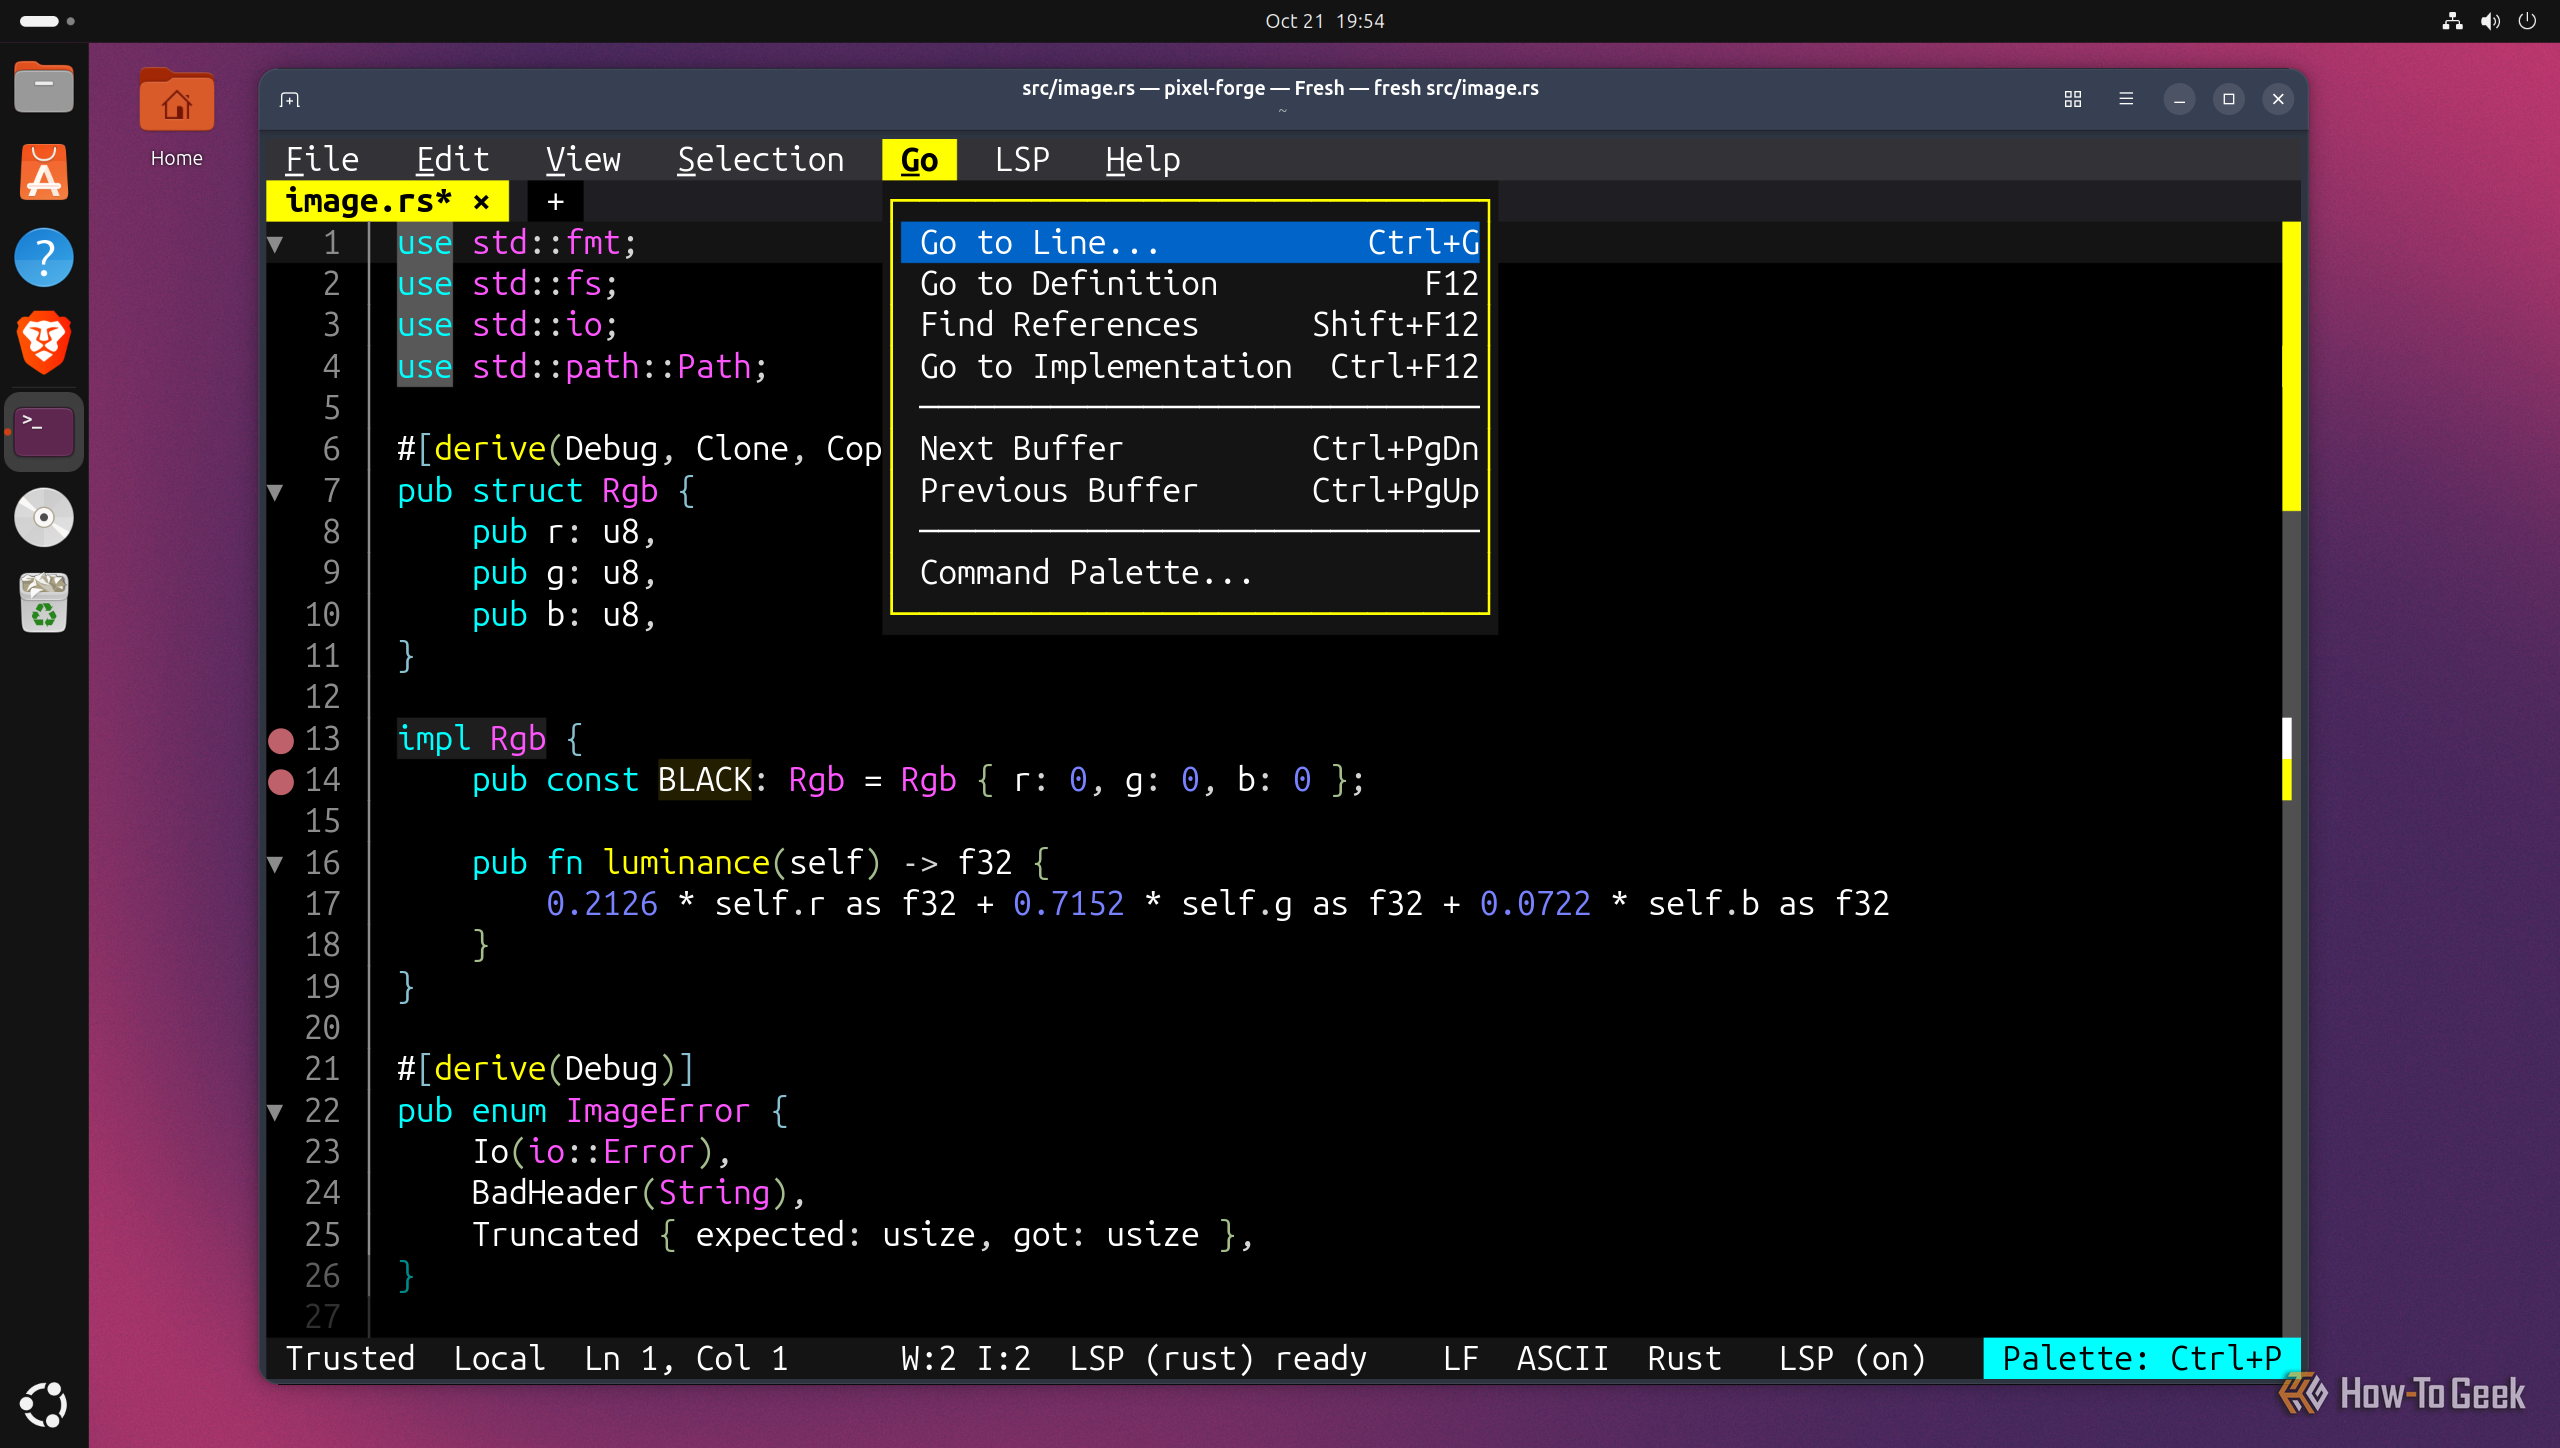Screen dimensions: 2560x1448
Task: Open the volume tray icon
Action: (x=2490, y=21)
